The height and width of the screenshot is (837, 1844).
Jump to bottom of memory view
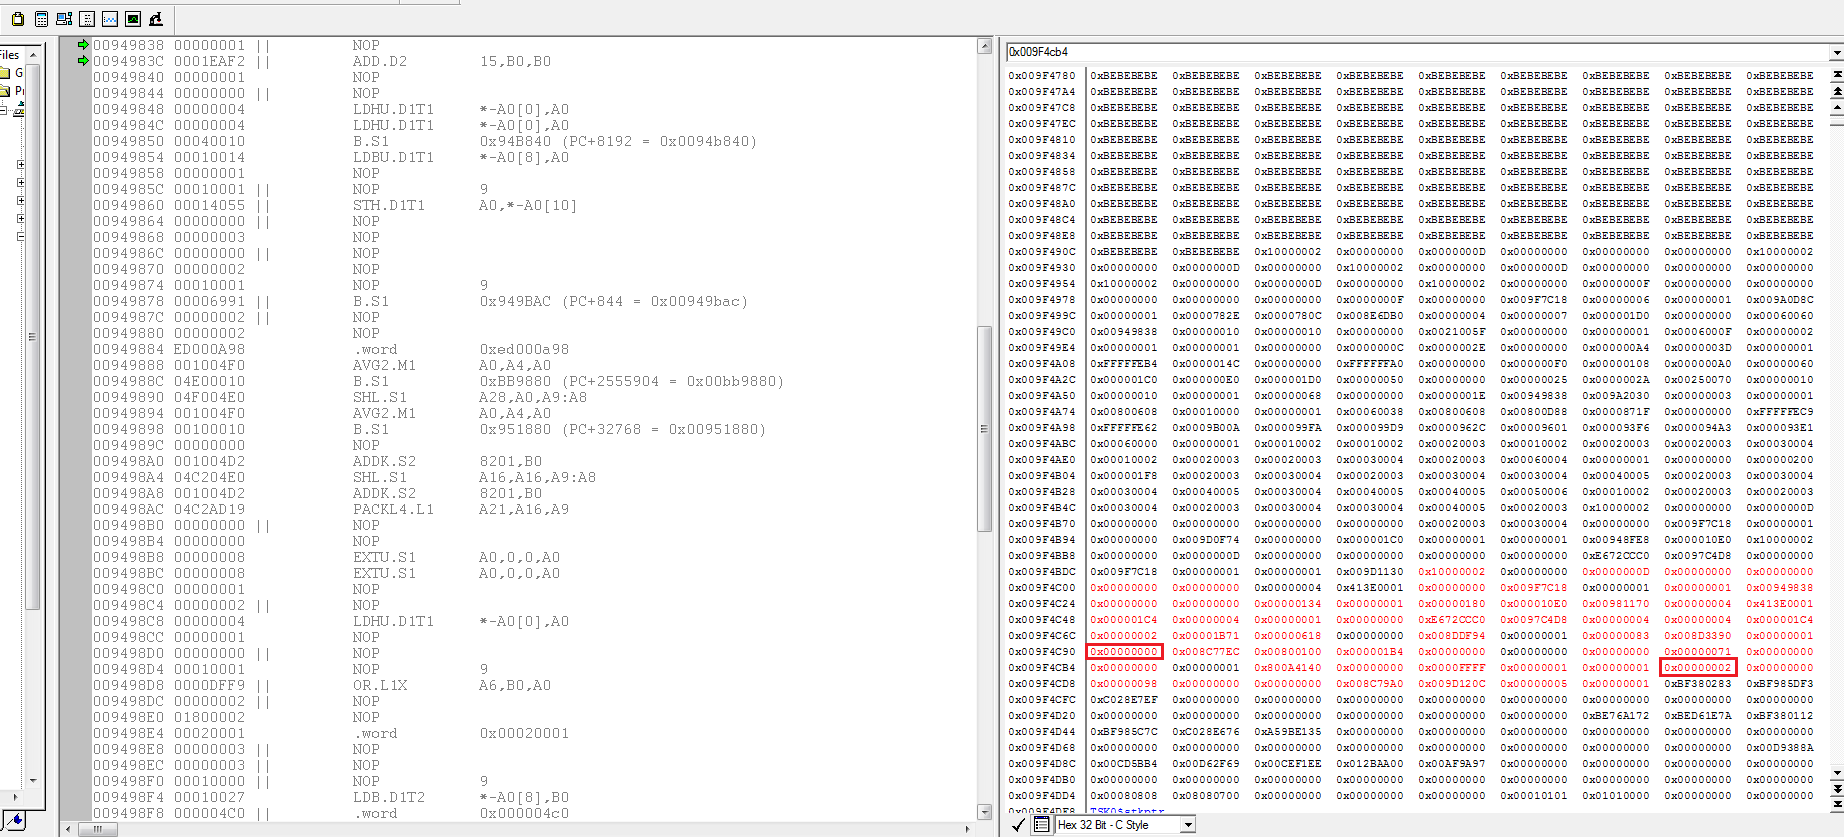point(1837,803)
